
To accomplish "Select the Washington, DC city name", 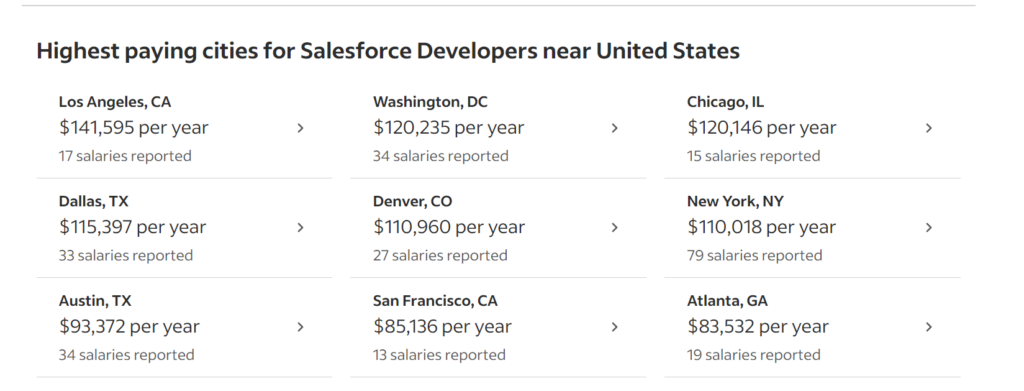I will (x=430, y=102).
